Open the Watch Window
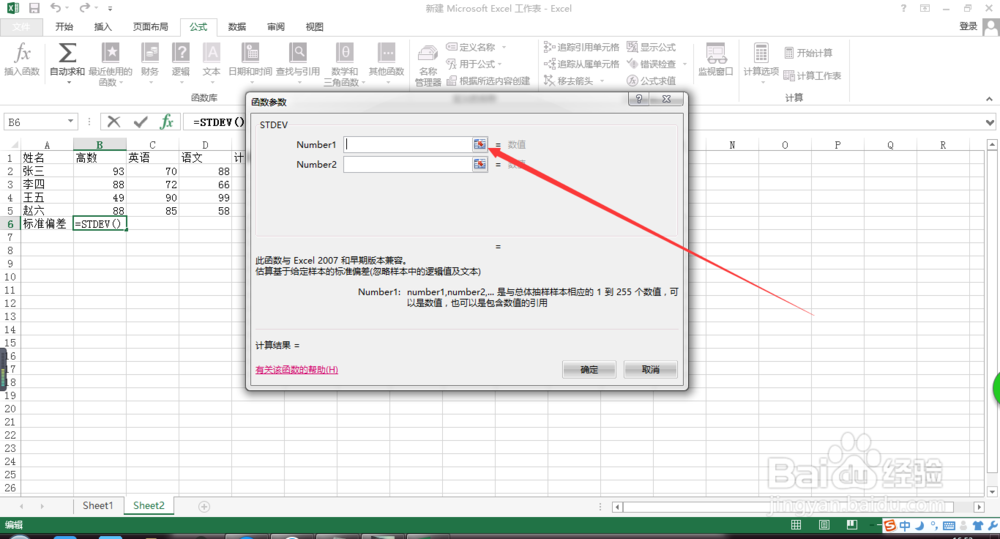Screen dimensions: 1000x539 click(x=716, y=60)
